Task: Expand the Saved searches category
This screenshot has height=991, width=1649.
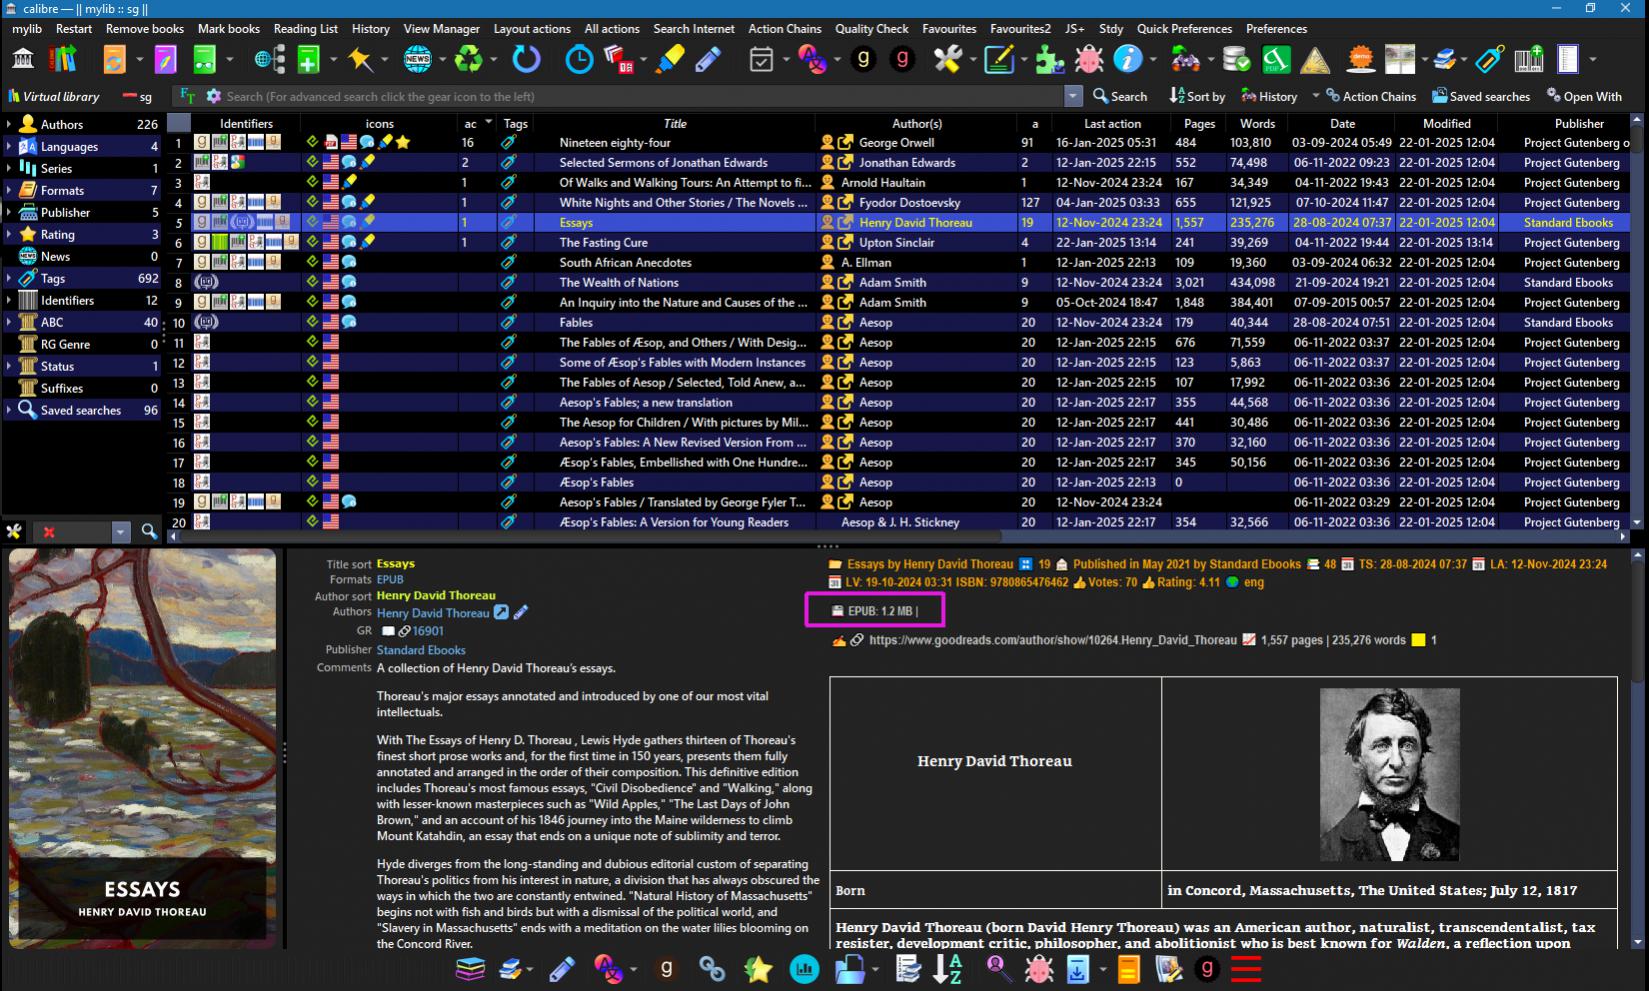Action: [9, 410]
